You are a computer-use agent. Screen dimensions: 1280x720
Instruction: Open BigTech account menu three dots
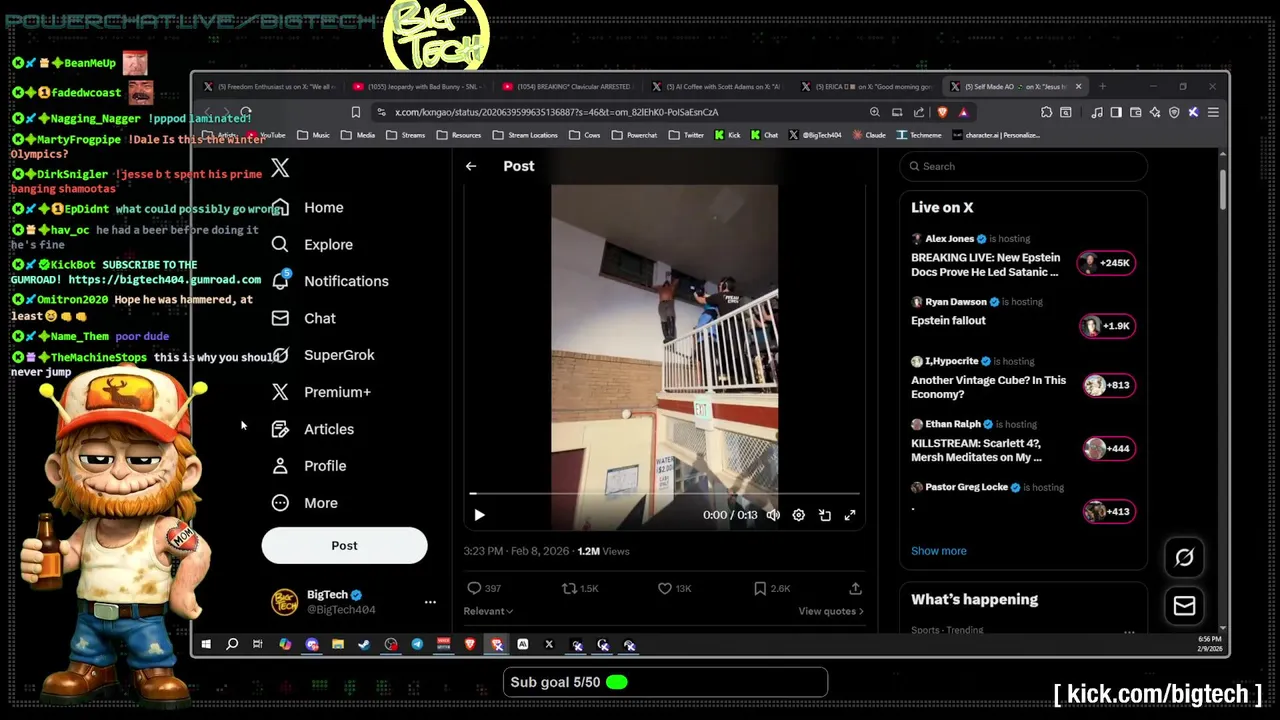(430, 602)
